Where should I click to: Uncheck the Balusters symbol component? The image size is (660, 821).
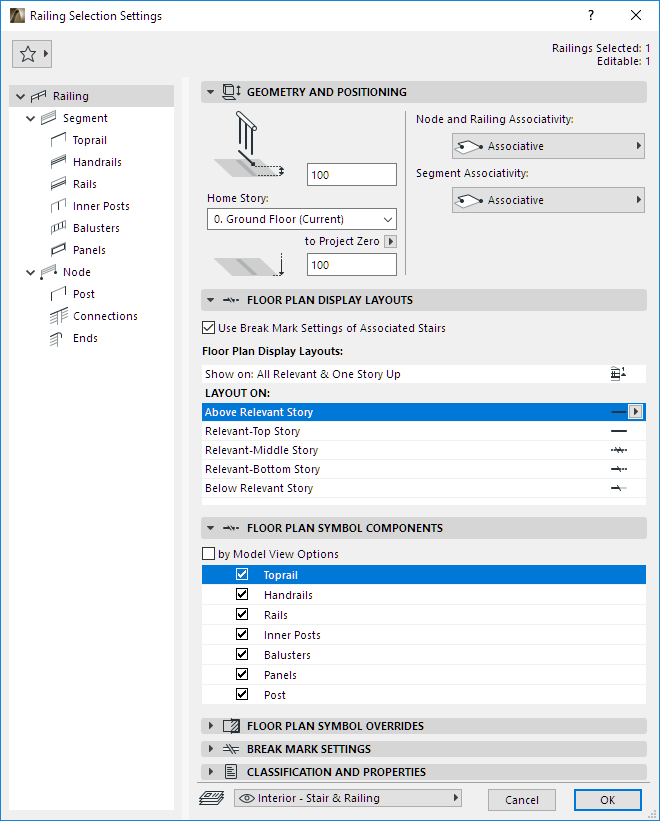tap(242, 655)
